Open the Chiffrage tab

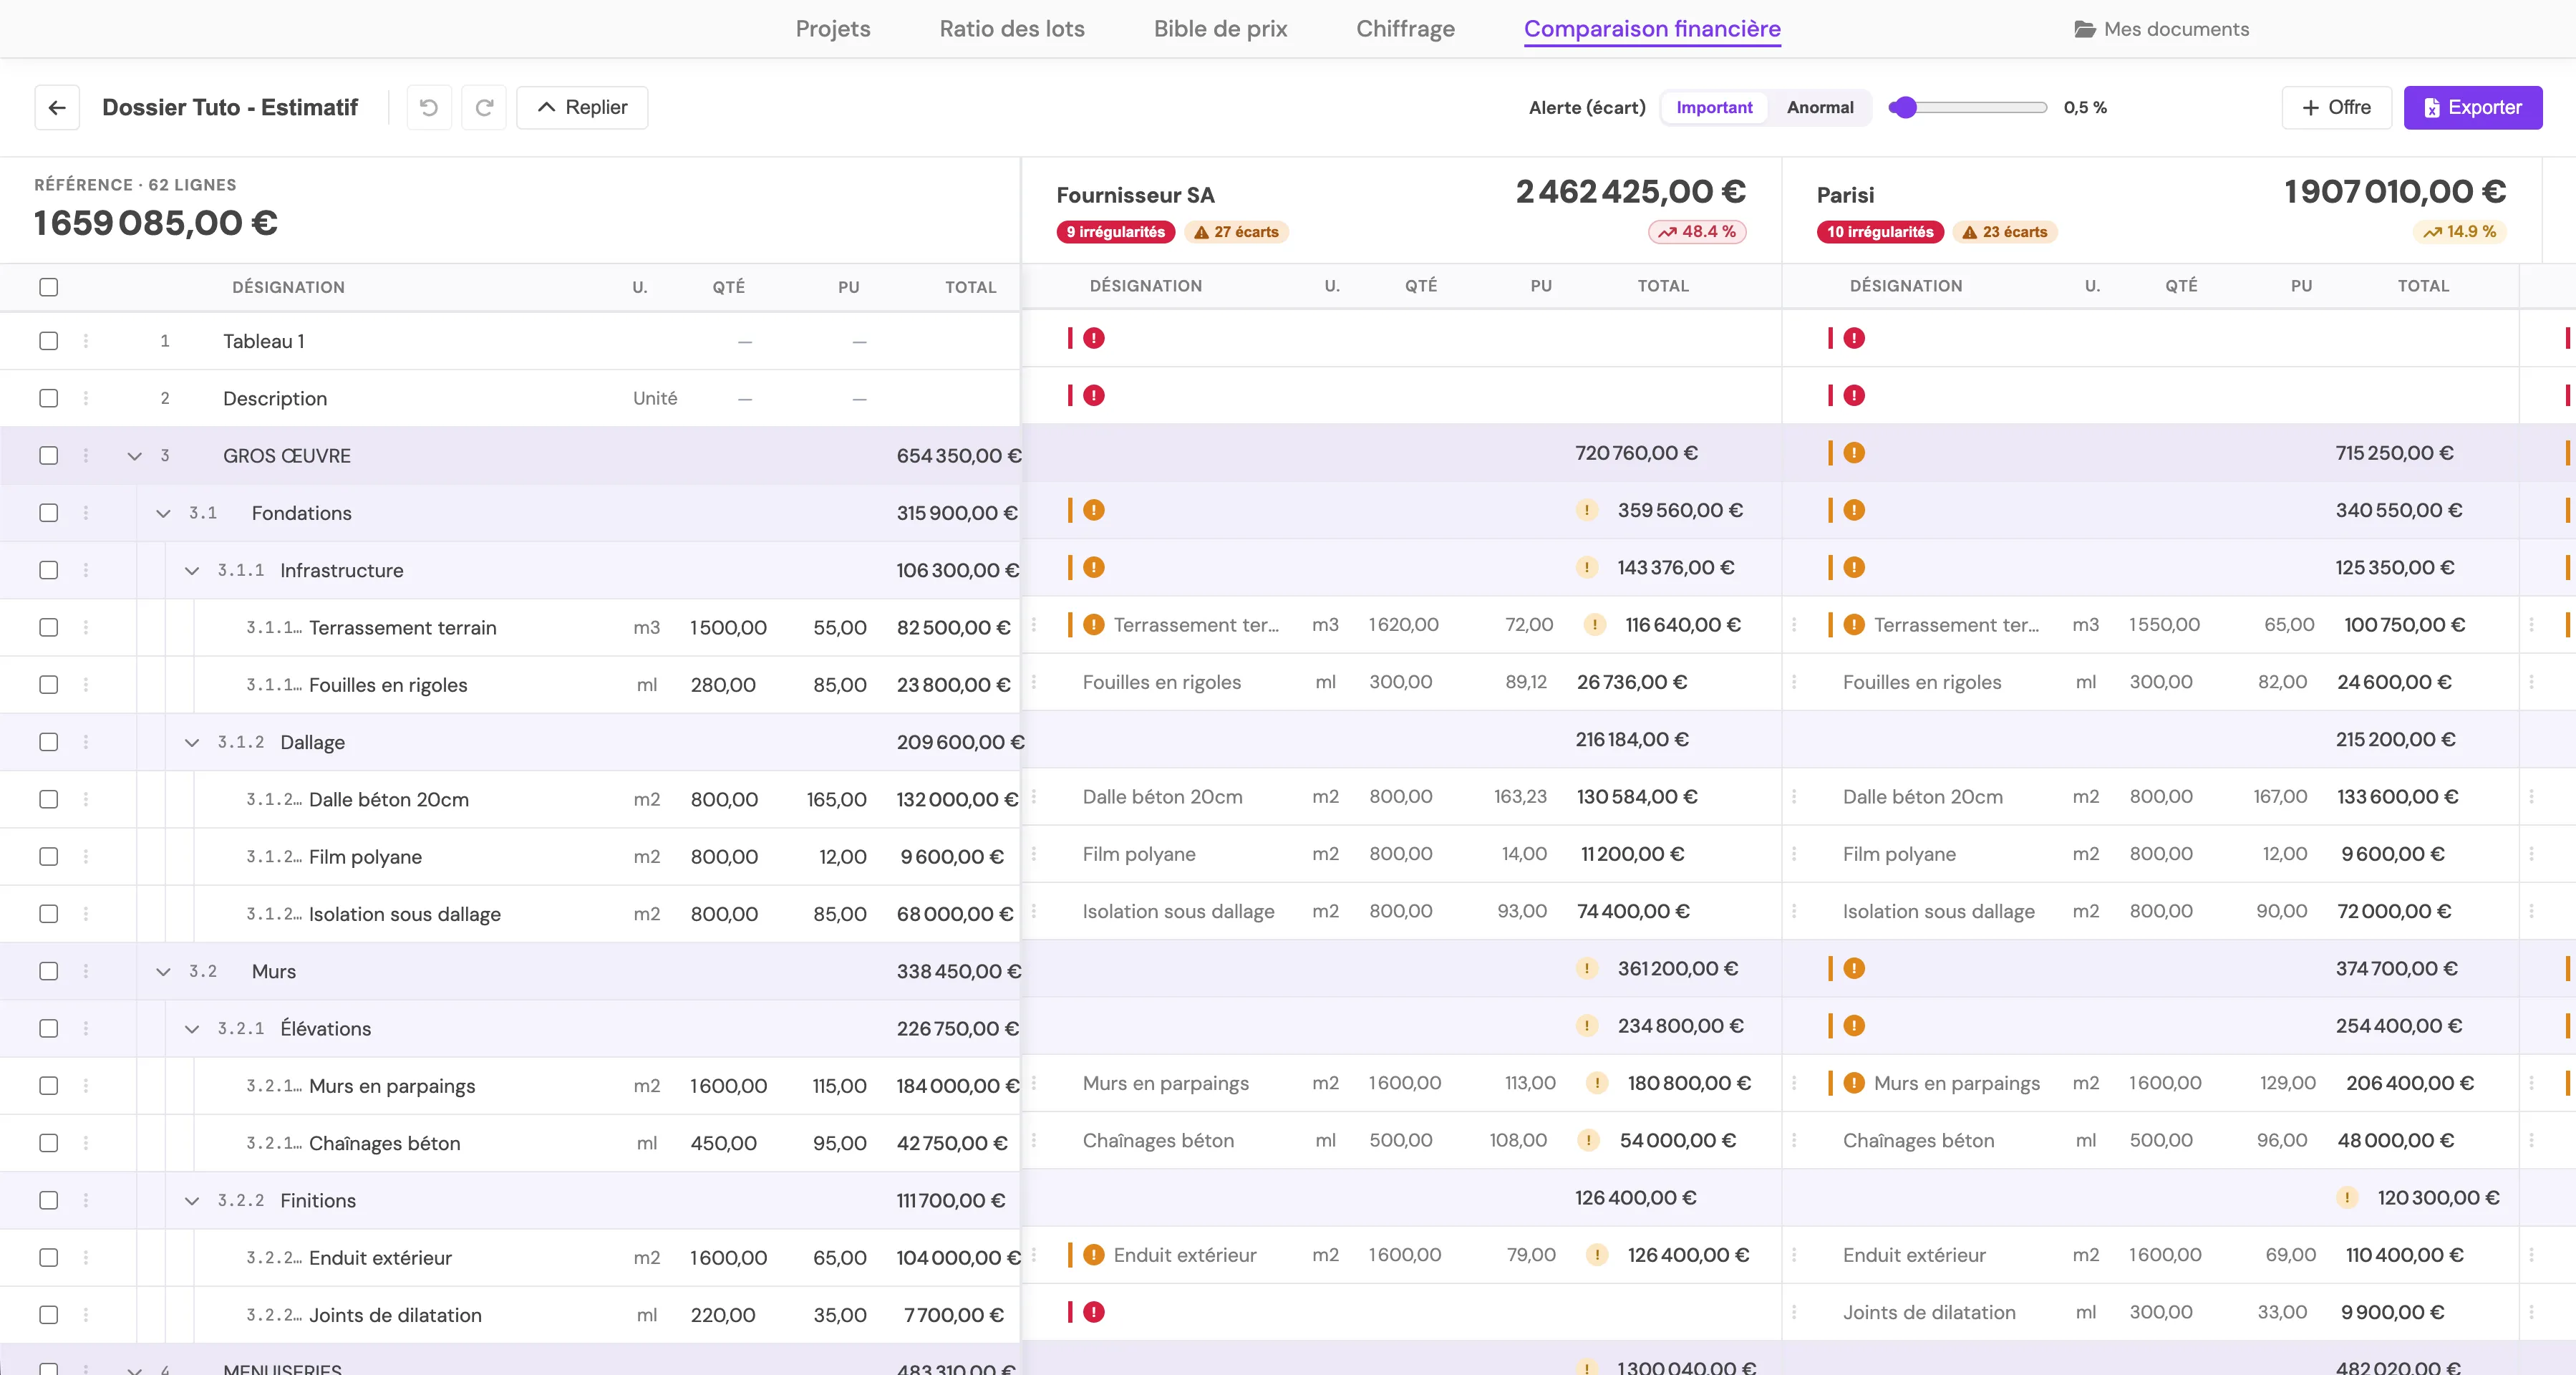pyautogui.click(x=1405, y=29)
